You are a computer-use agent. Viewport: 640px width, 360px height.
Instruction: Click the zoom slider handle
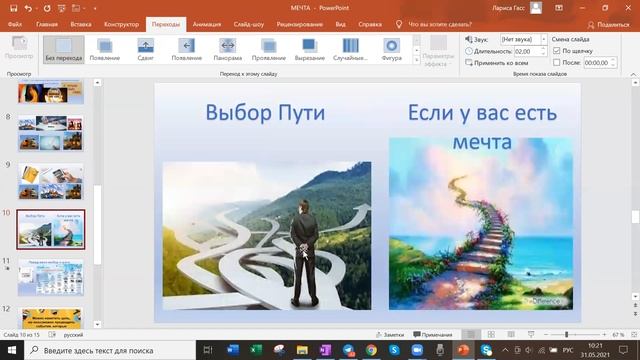[x=567, y=335]
